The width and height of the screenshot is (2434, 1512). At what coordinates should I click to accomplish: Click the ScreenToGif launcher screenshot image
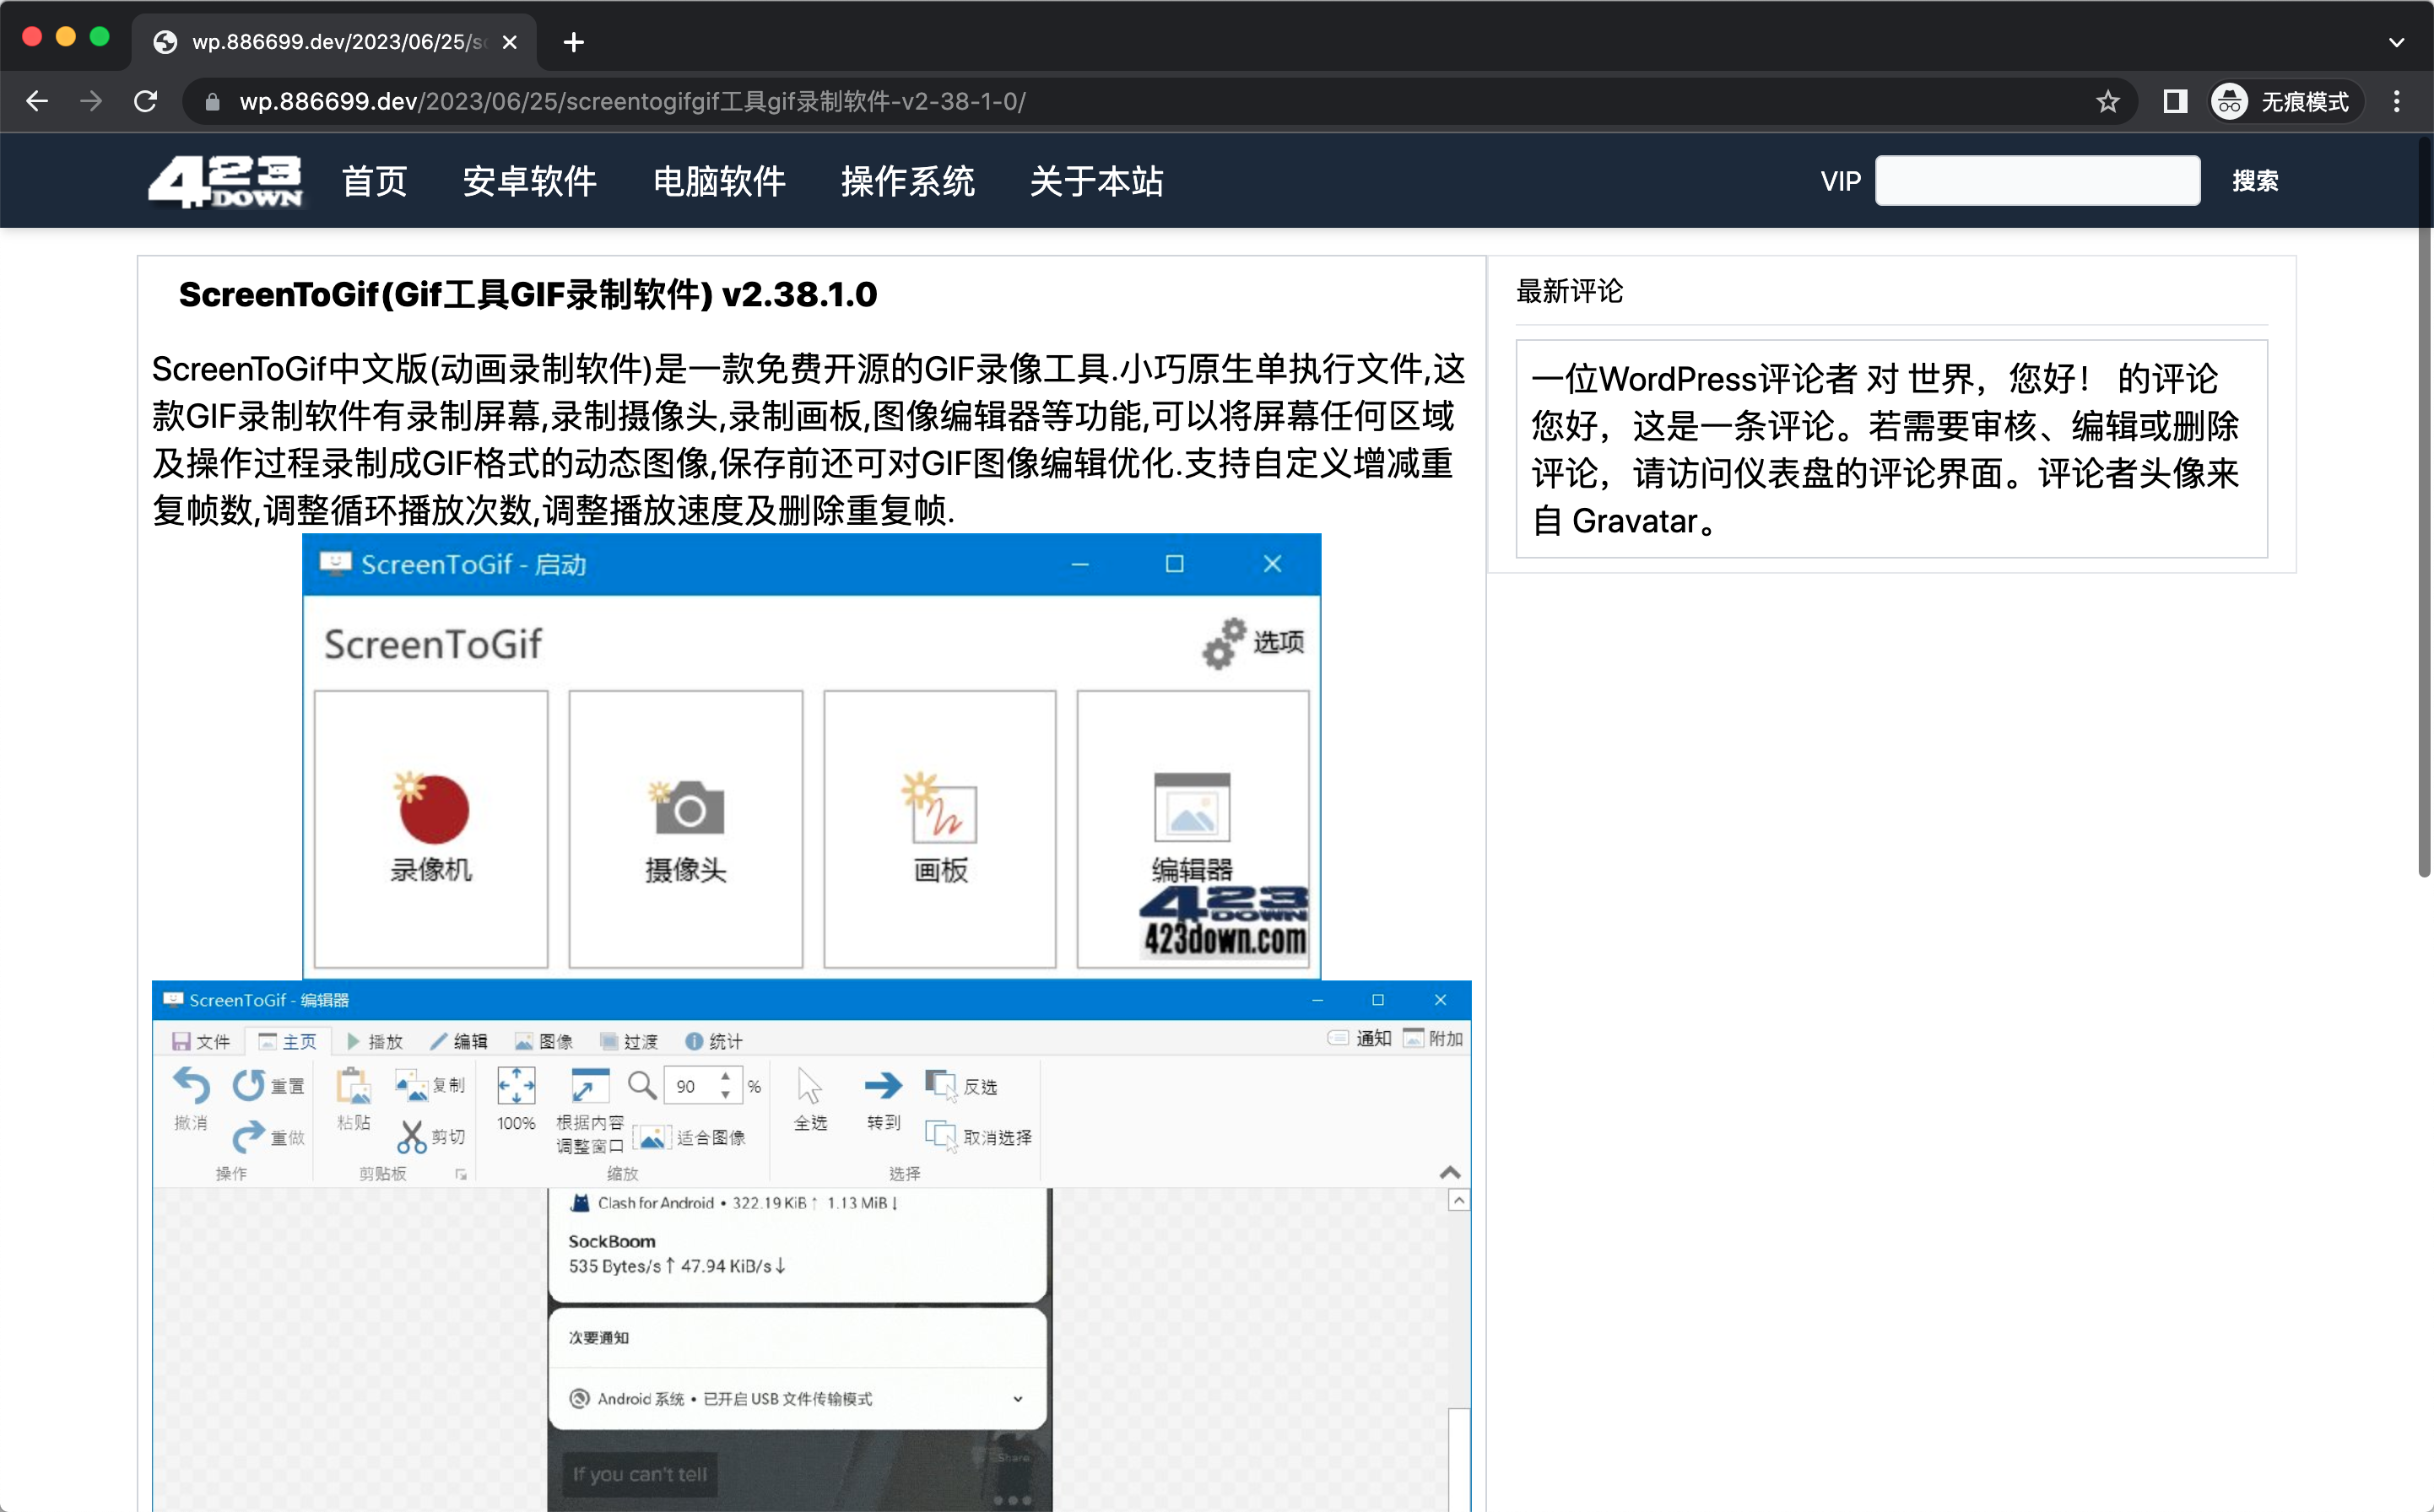point(811,756)
